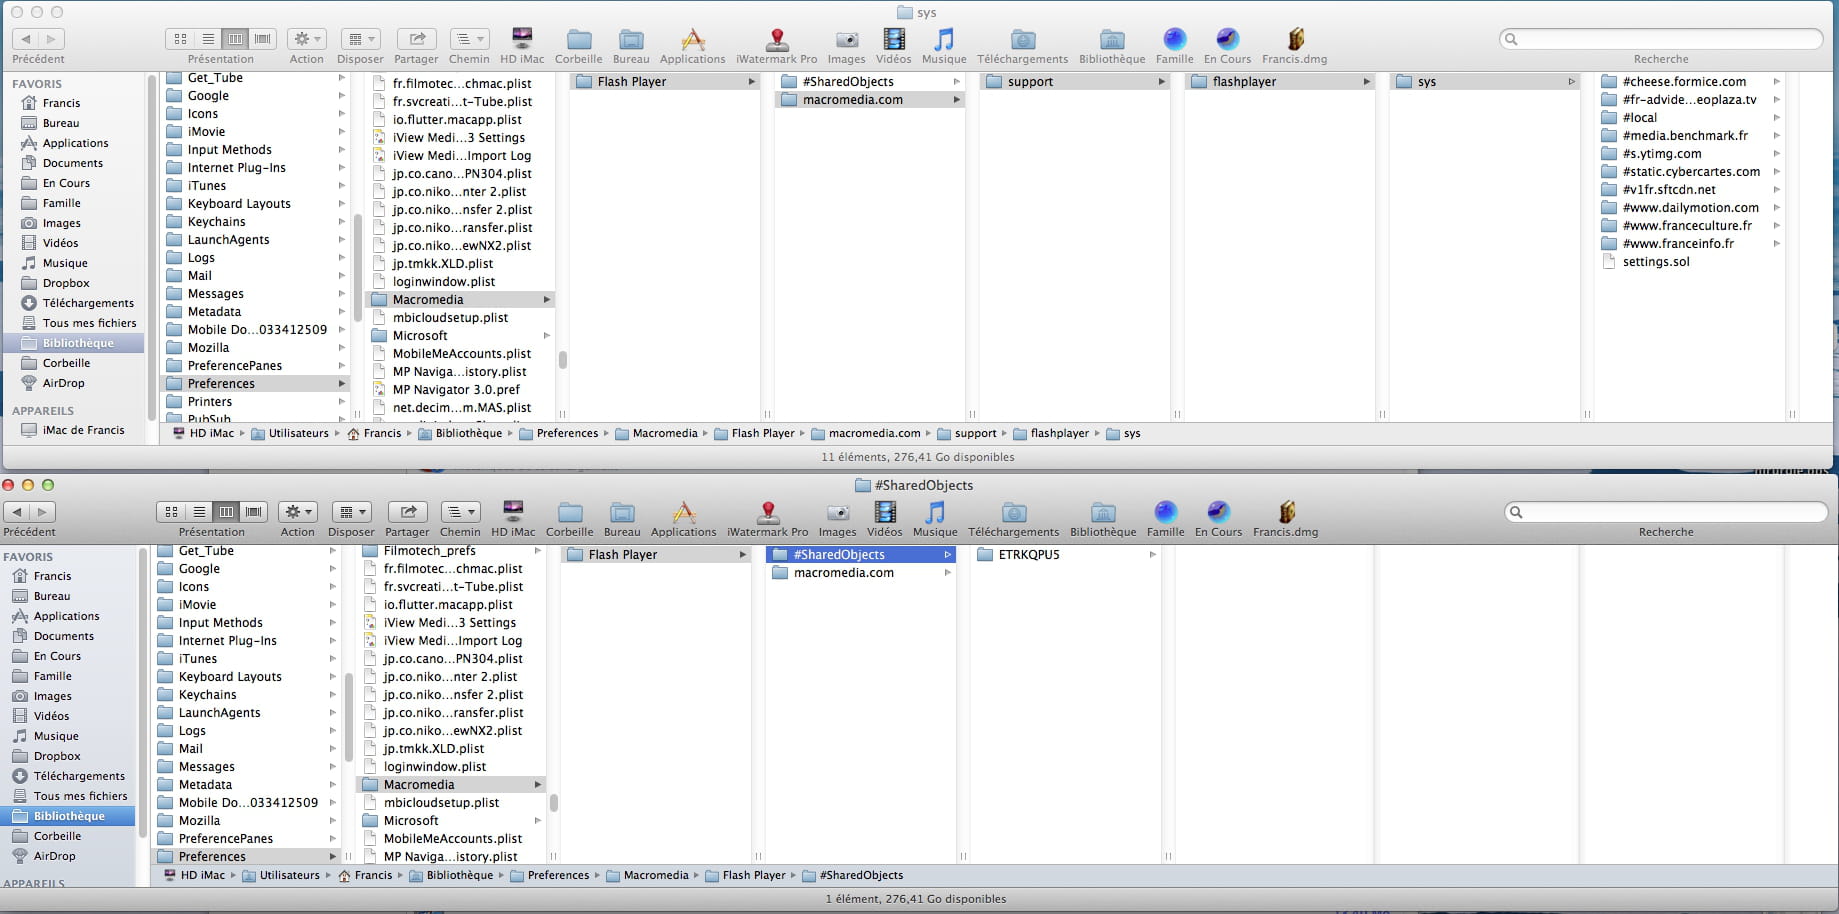
Task: Open Vidéos toolbar icon in bottom window
Action: [x=884, y=512]
